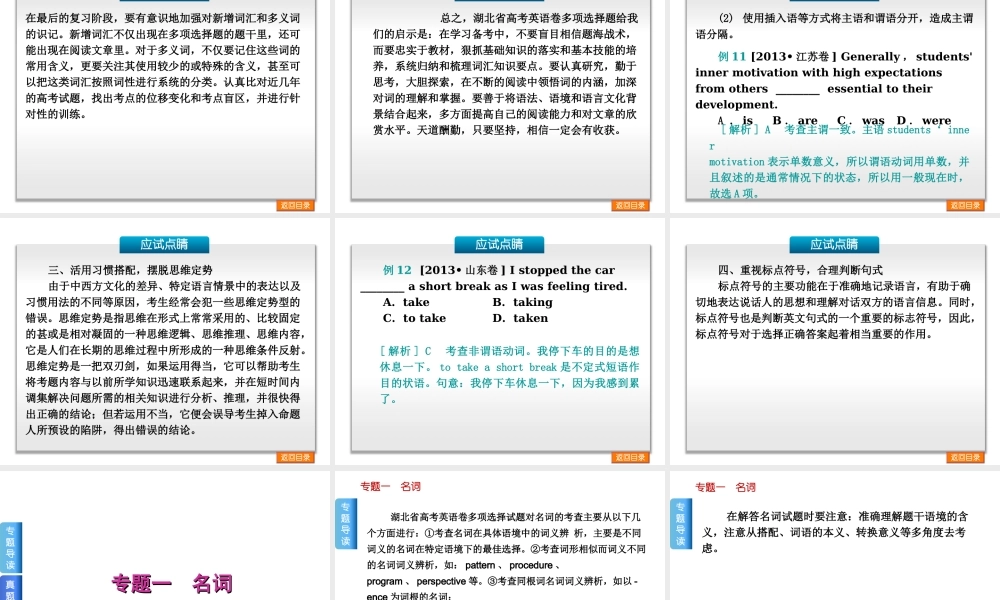Click the green '[解析] C 考查非谓语动词' explanation
This screenshot has height=600, width=1000.
point(510,375)
